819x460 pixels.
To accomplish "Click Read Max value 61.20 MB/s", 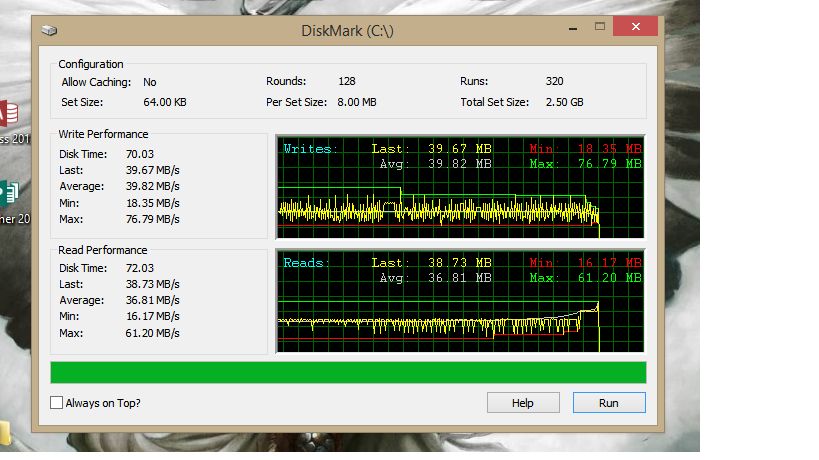I will coord(153,333).
